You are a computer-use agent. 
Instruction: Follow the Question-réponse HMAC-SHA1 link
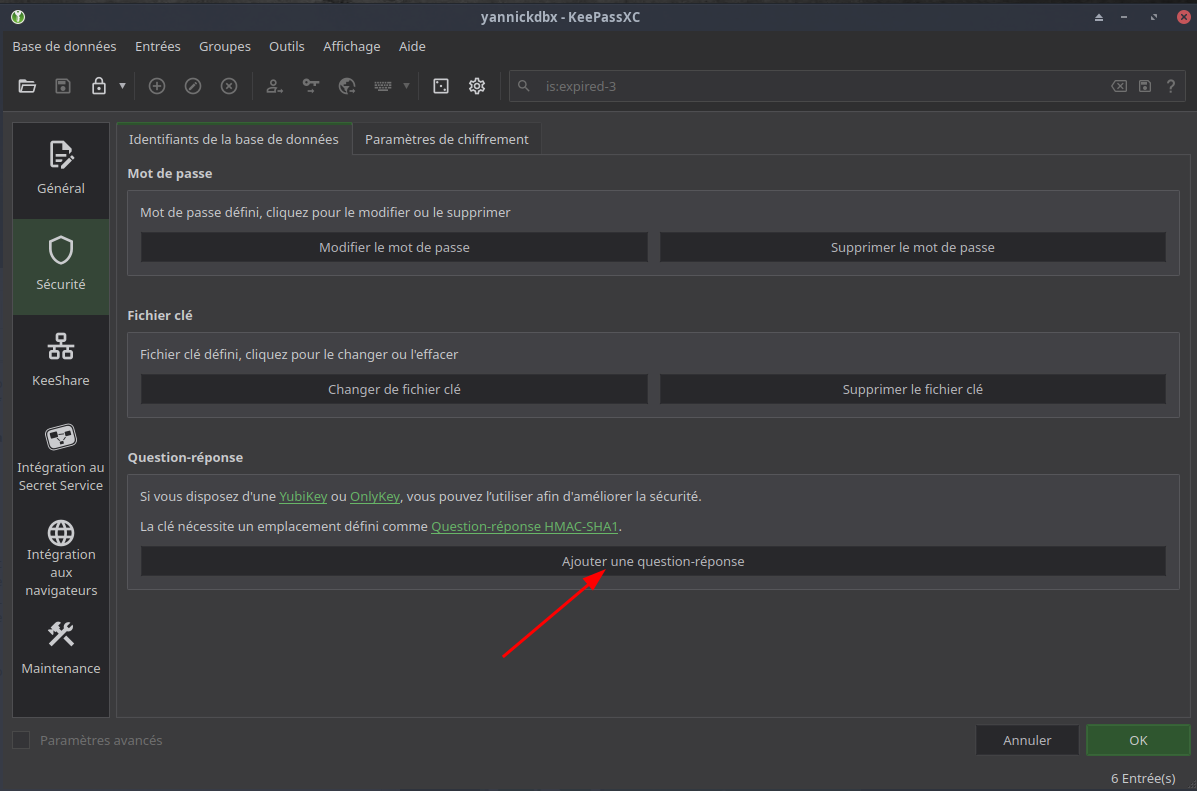pyautogui.click(x=525, y=526)
